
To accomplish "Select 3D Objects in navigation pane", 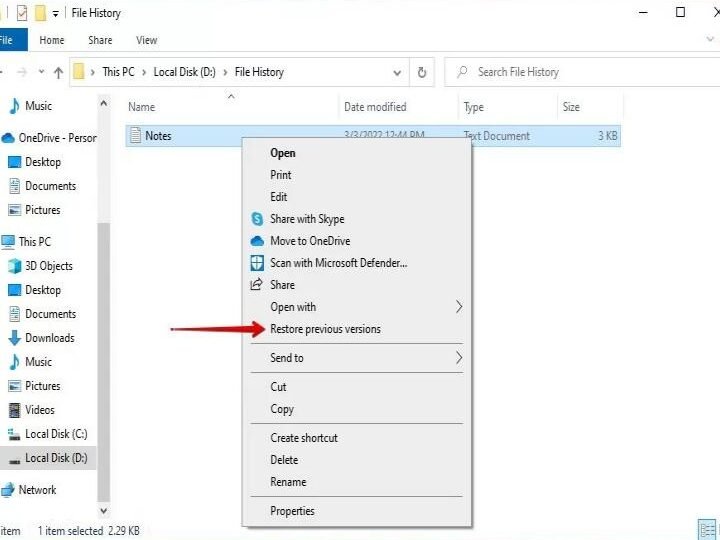I will [x=48, y=266].
